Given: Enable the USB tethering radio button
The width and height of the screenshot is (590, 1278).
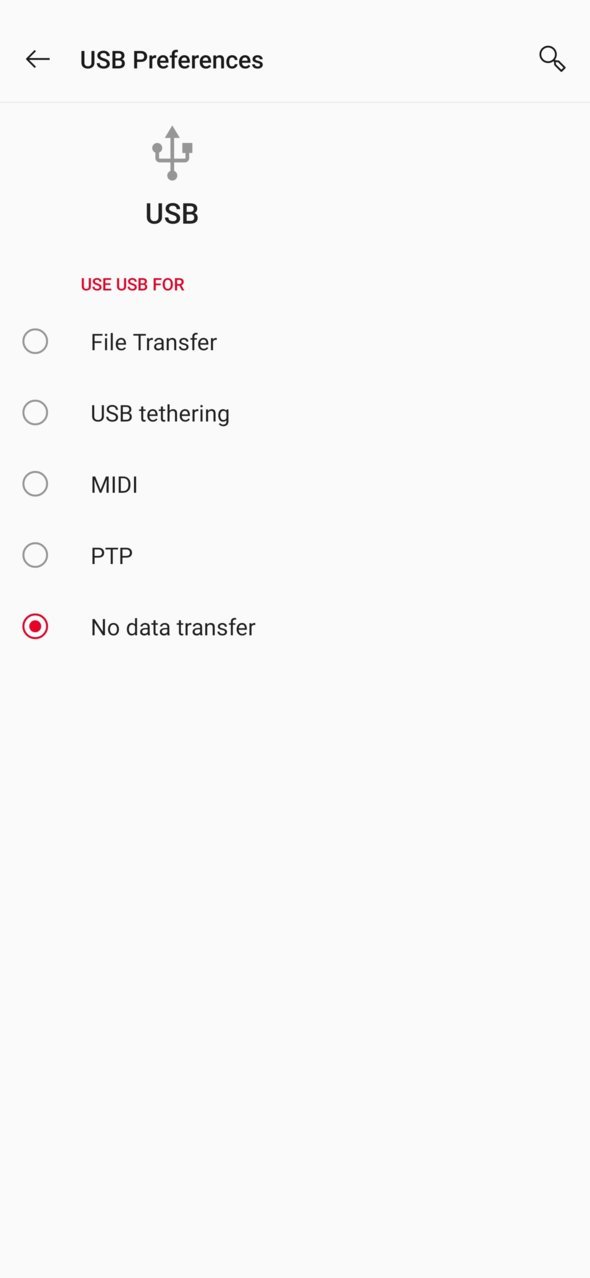Looking at the screenshot, I should pos(35,413).
